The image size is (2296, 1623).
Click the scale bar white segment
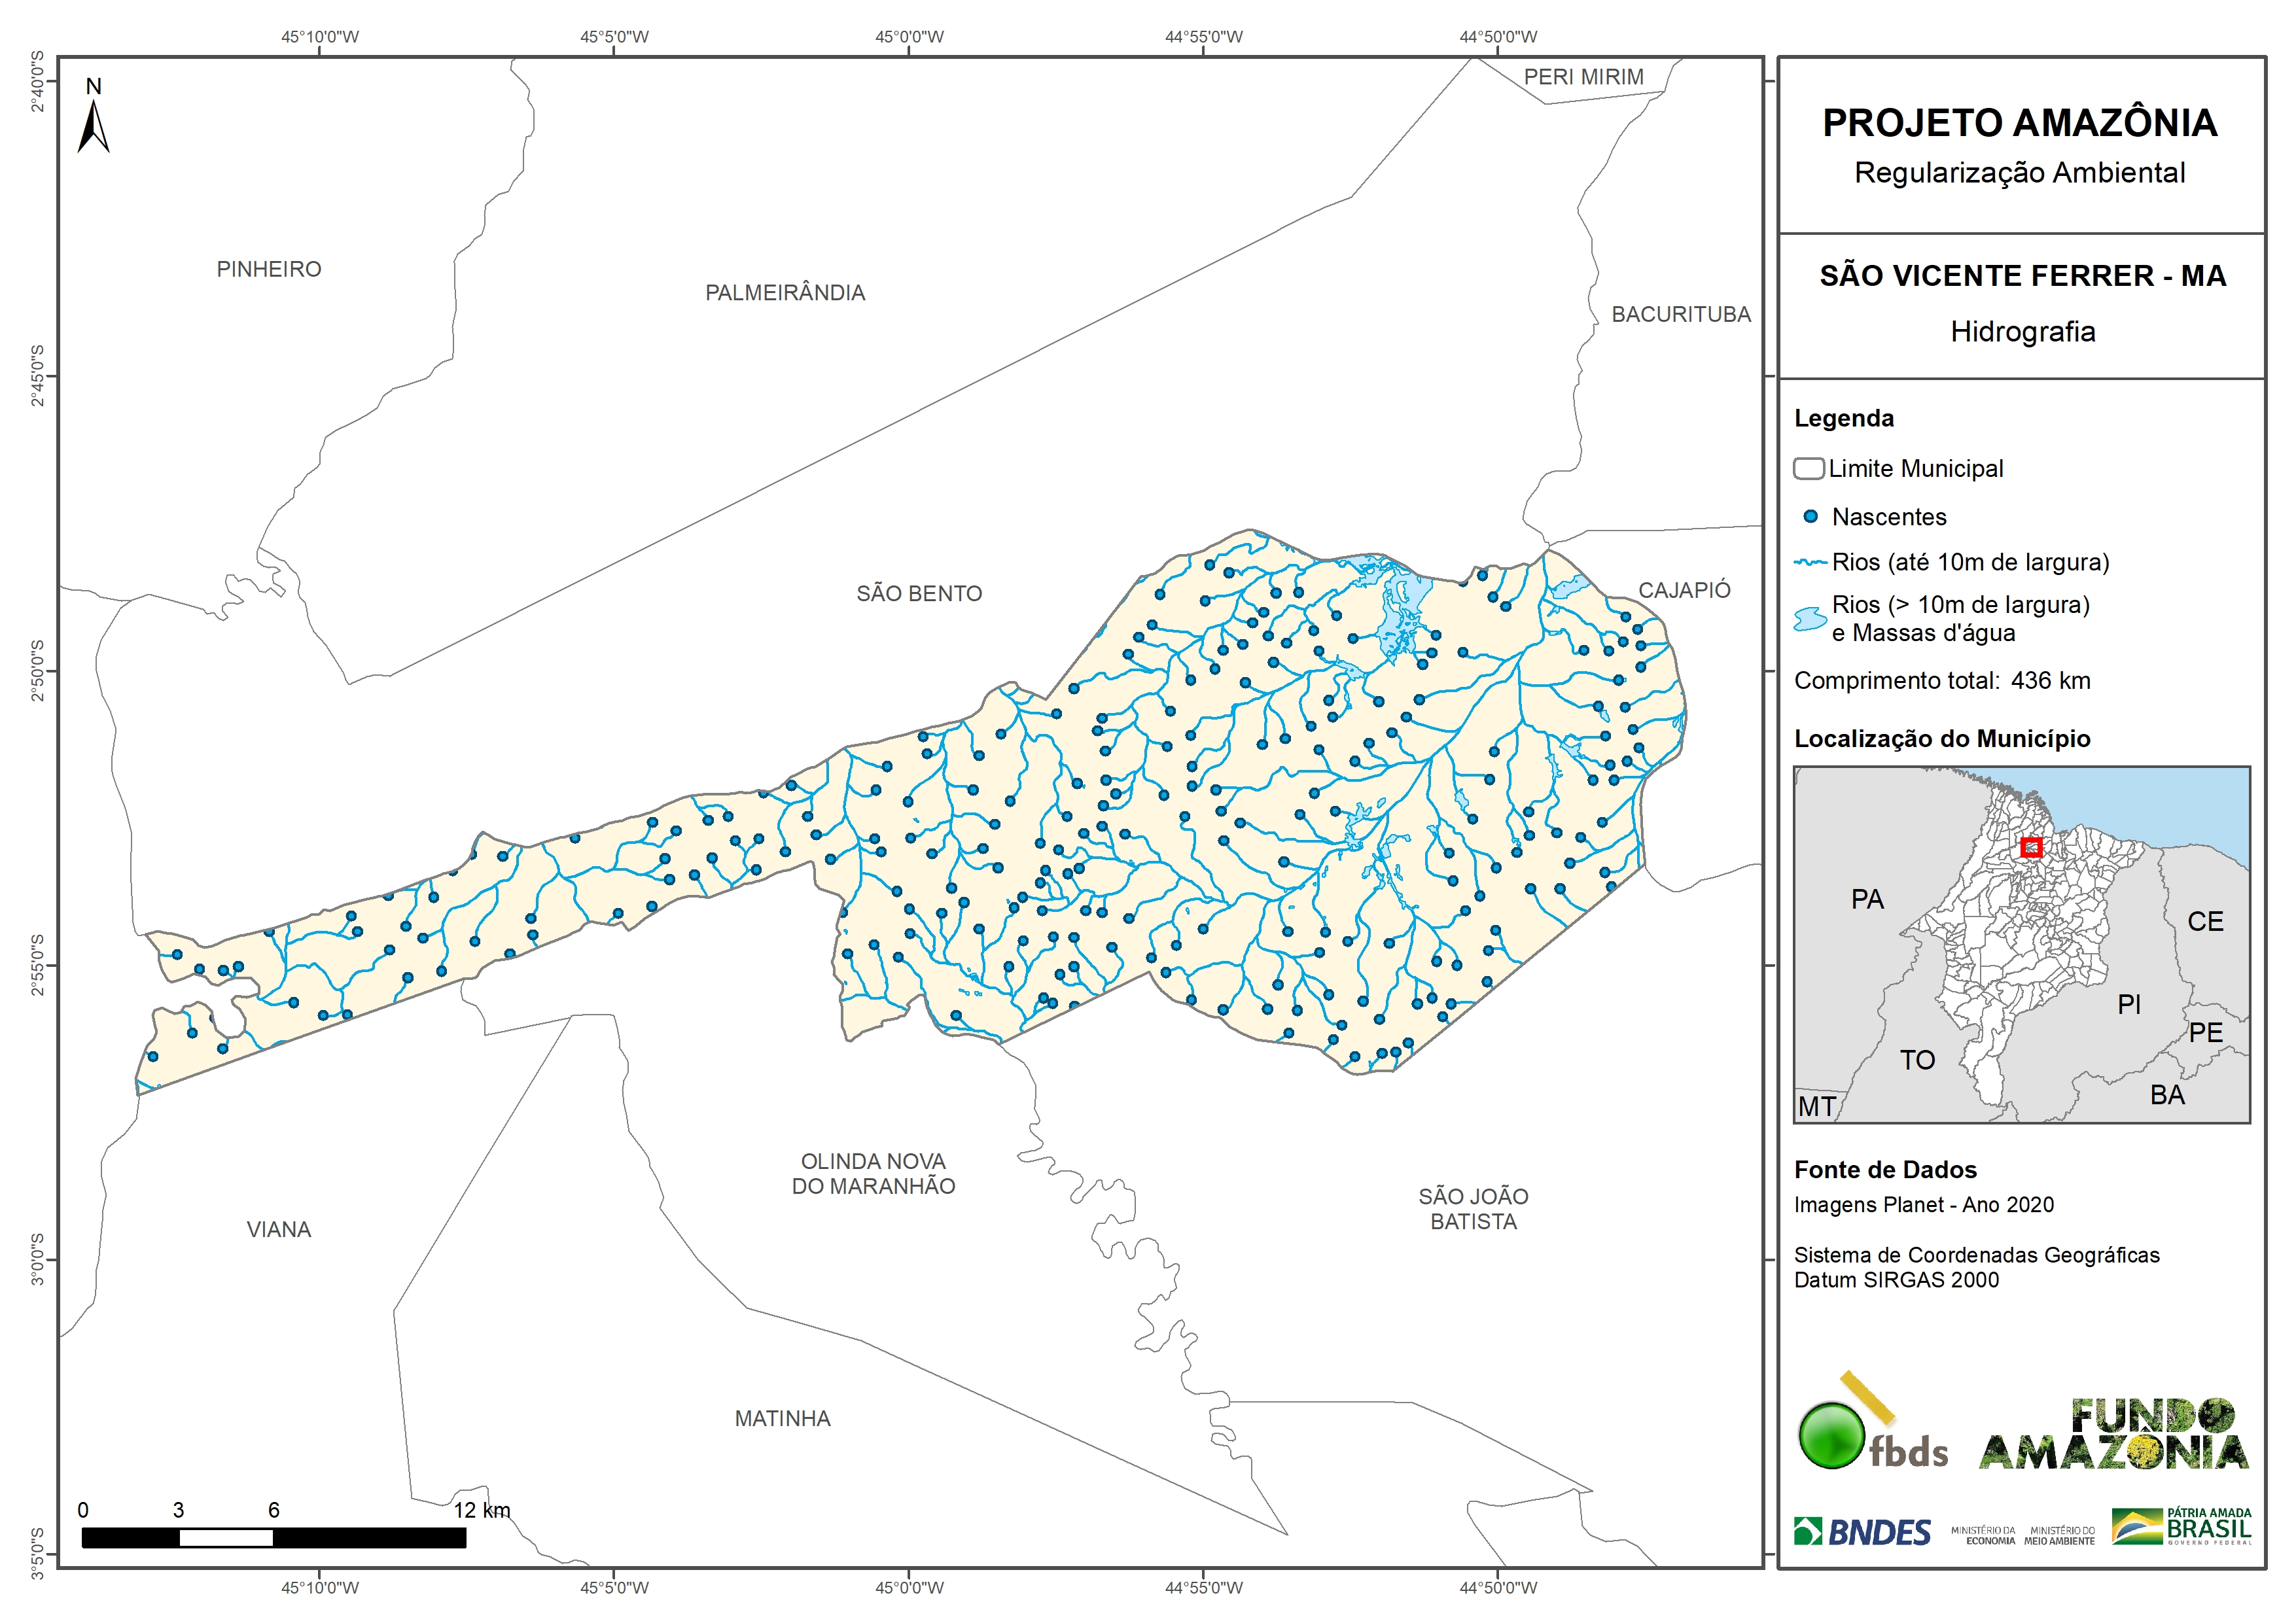226,1538
